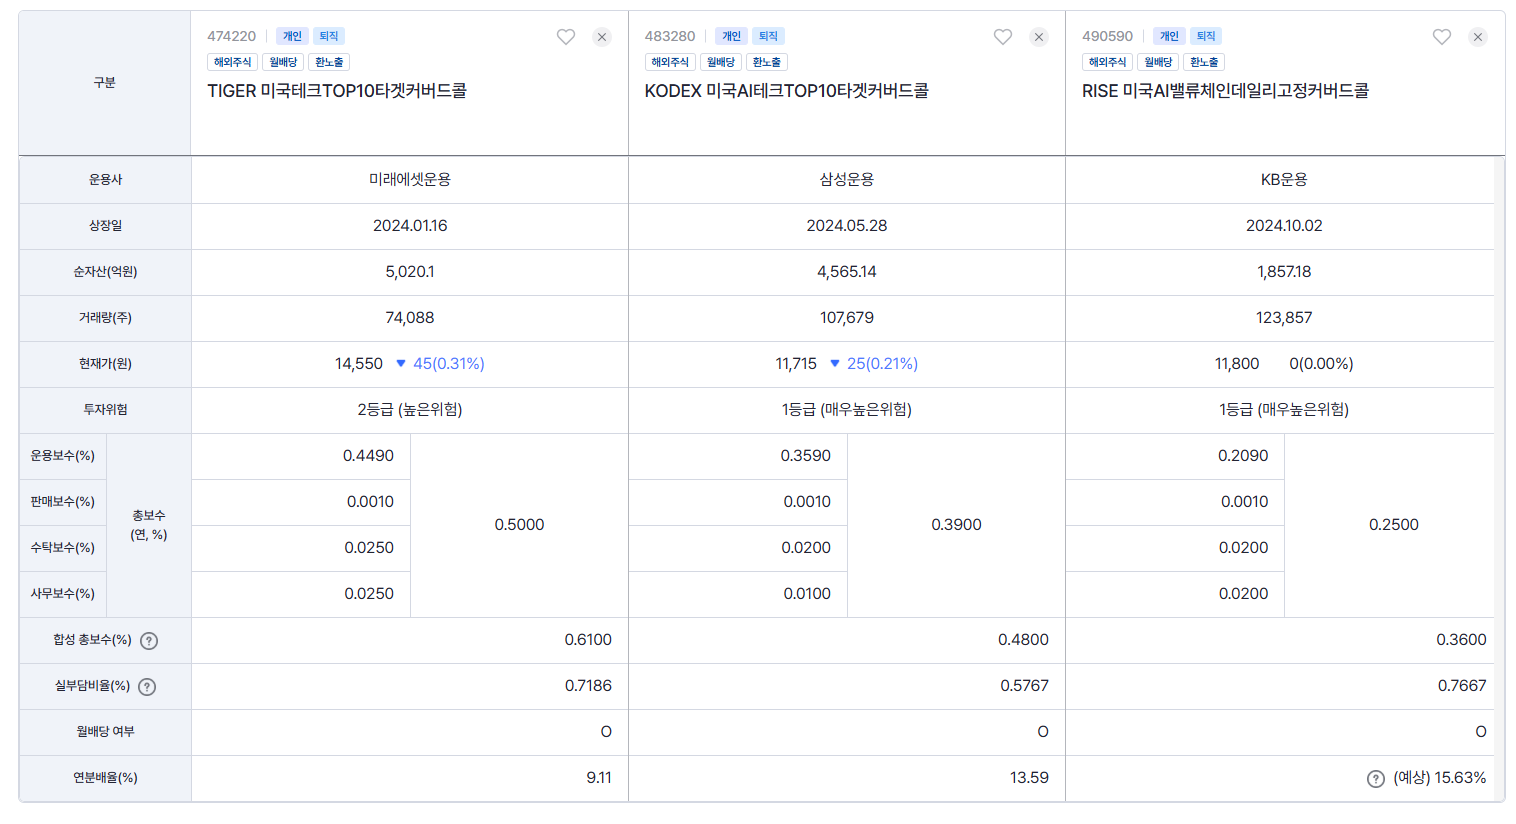
Task: Click 환노출 tag of TIGER ETF
Action: tap(329, 62)
